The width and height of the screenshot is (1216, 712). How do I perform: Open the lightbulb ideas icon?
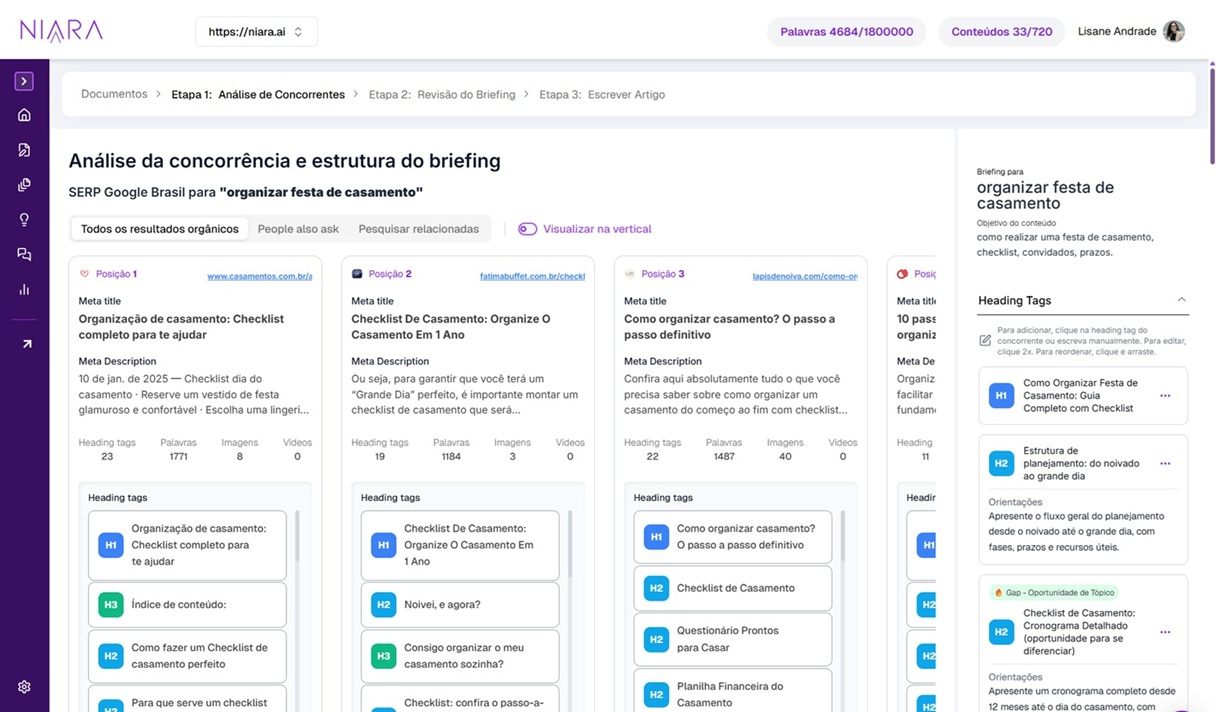24,219
